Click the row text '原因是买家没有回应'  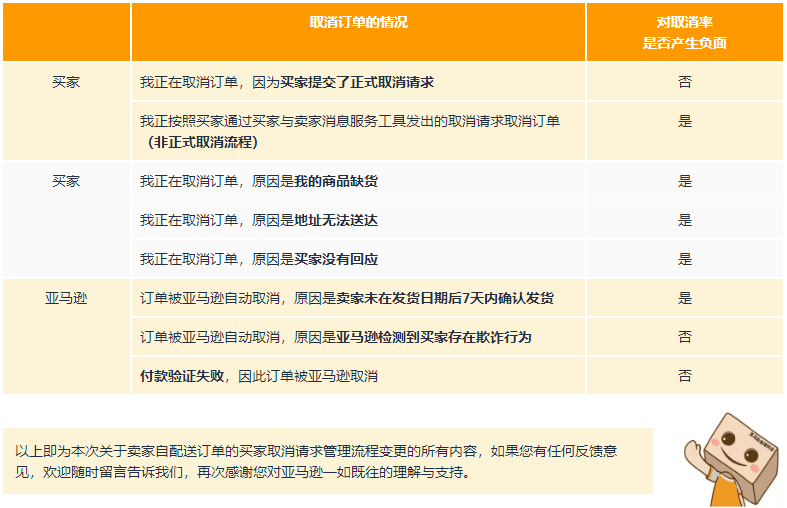point(315,260)
